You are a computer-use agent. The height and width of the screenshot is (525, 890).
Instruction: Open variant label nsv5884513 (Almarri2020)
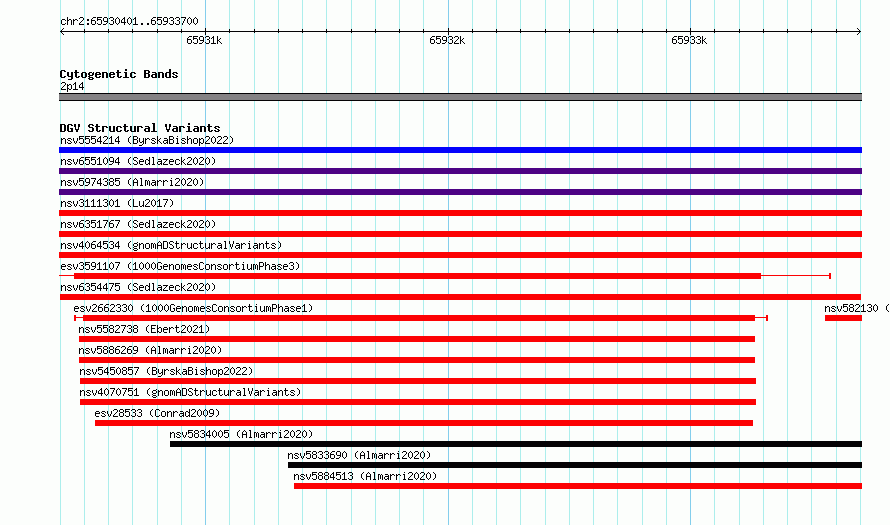365,476
